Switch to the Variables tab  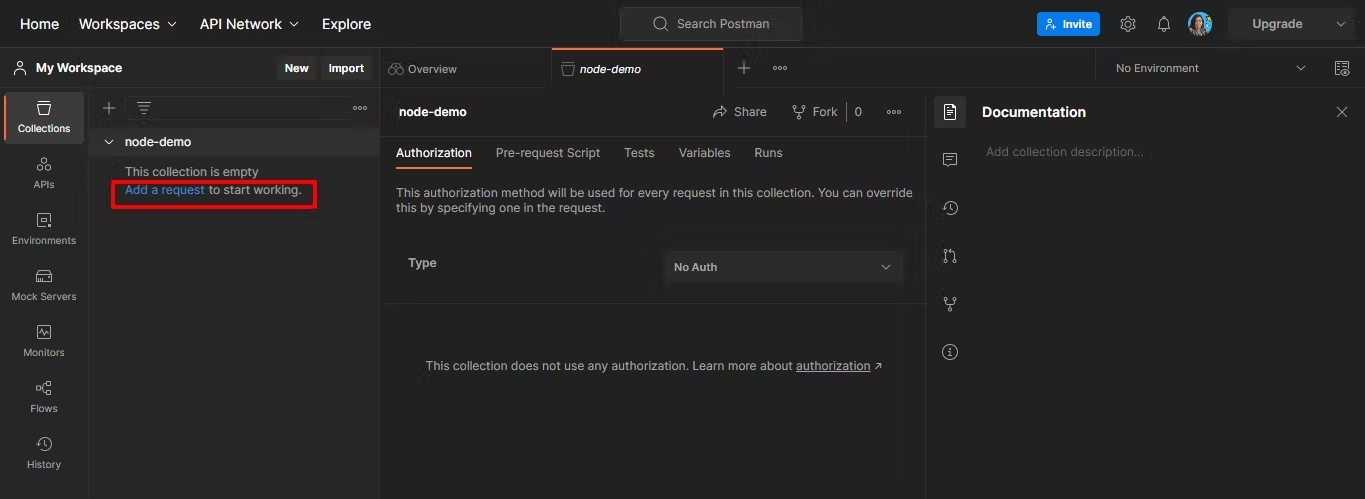tap(704, 153)
